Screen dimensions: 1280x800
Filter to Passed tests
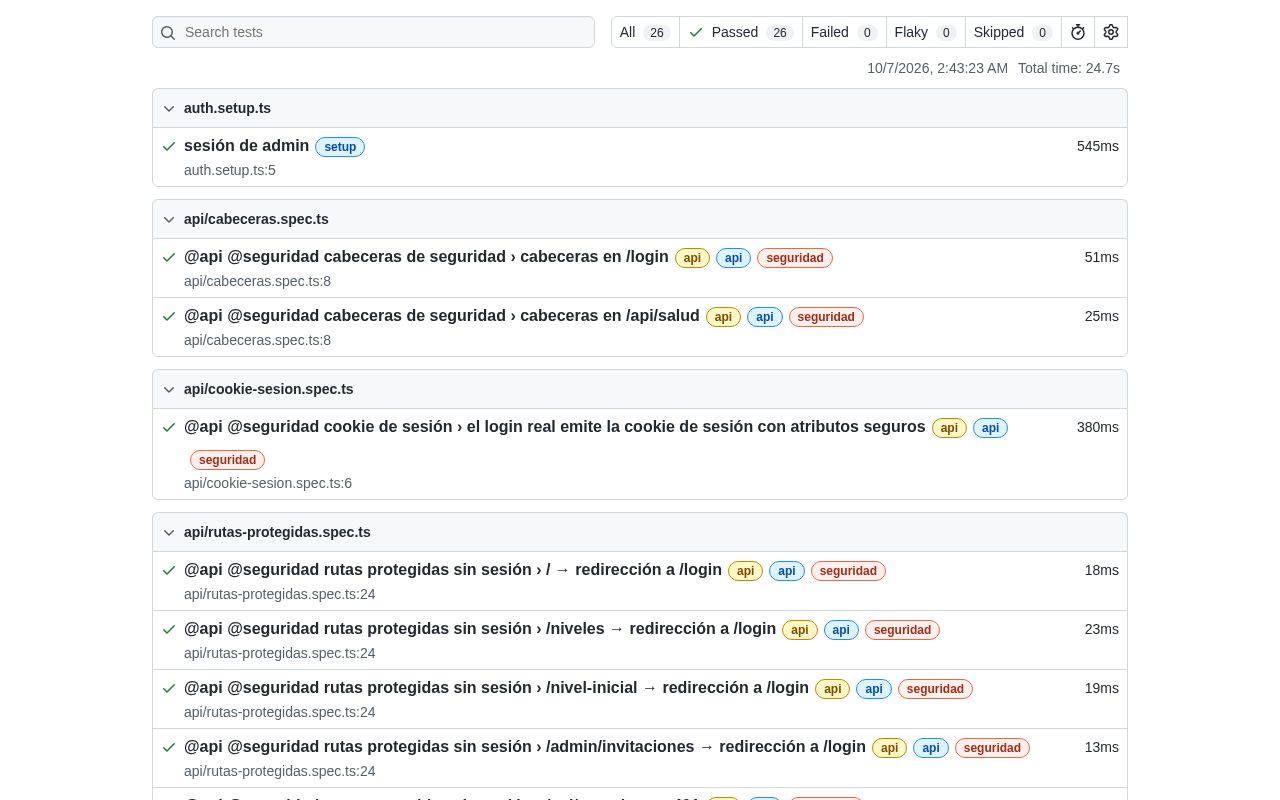(x=741, y=32)
